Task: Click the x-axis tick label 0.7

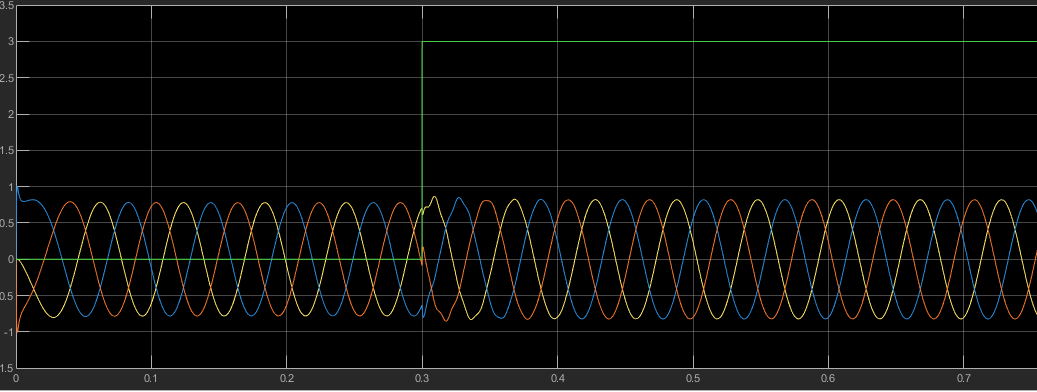Action: click(964, 379)
